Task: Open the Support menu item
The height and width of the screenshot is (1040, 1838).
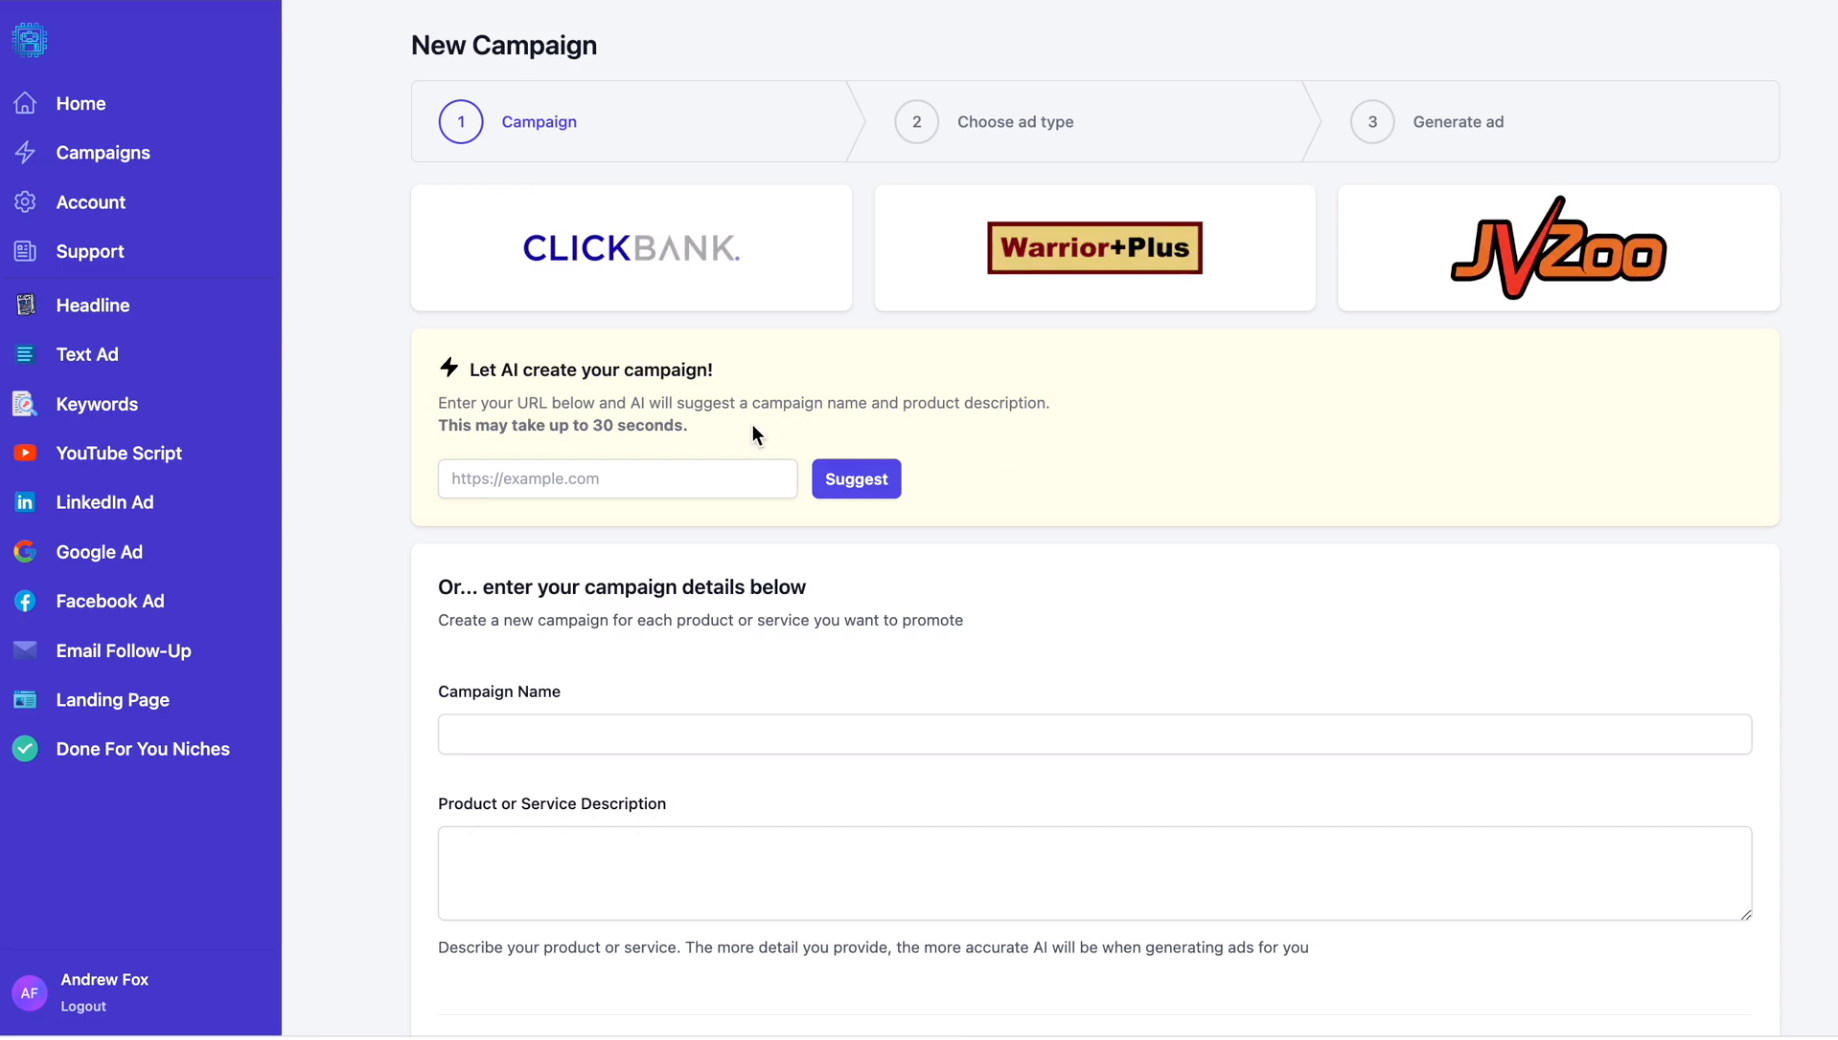Action: tap(89, 252)
